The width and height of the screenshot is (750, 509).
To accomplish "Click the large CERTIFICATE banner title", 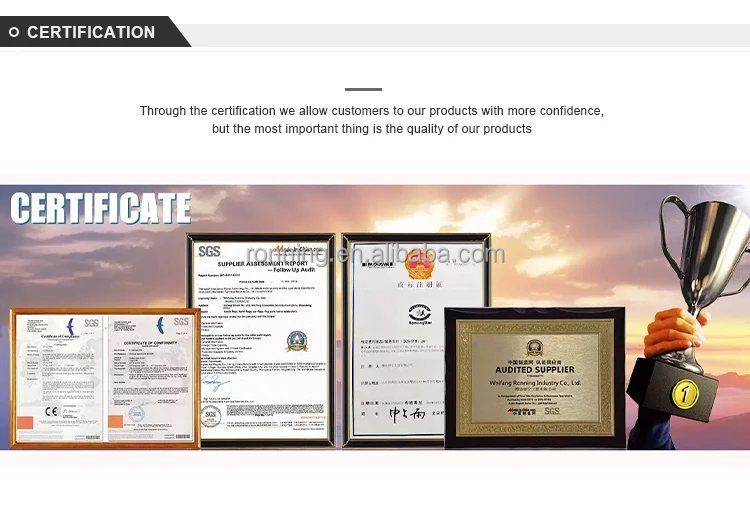I will pos(100,208).
